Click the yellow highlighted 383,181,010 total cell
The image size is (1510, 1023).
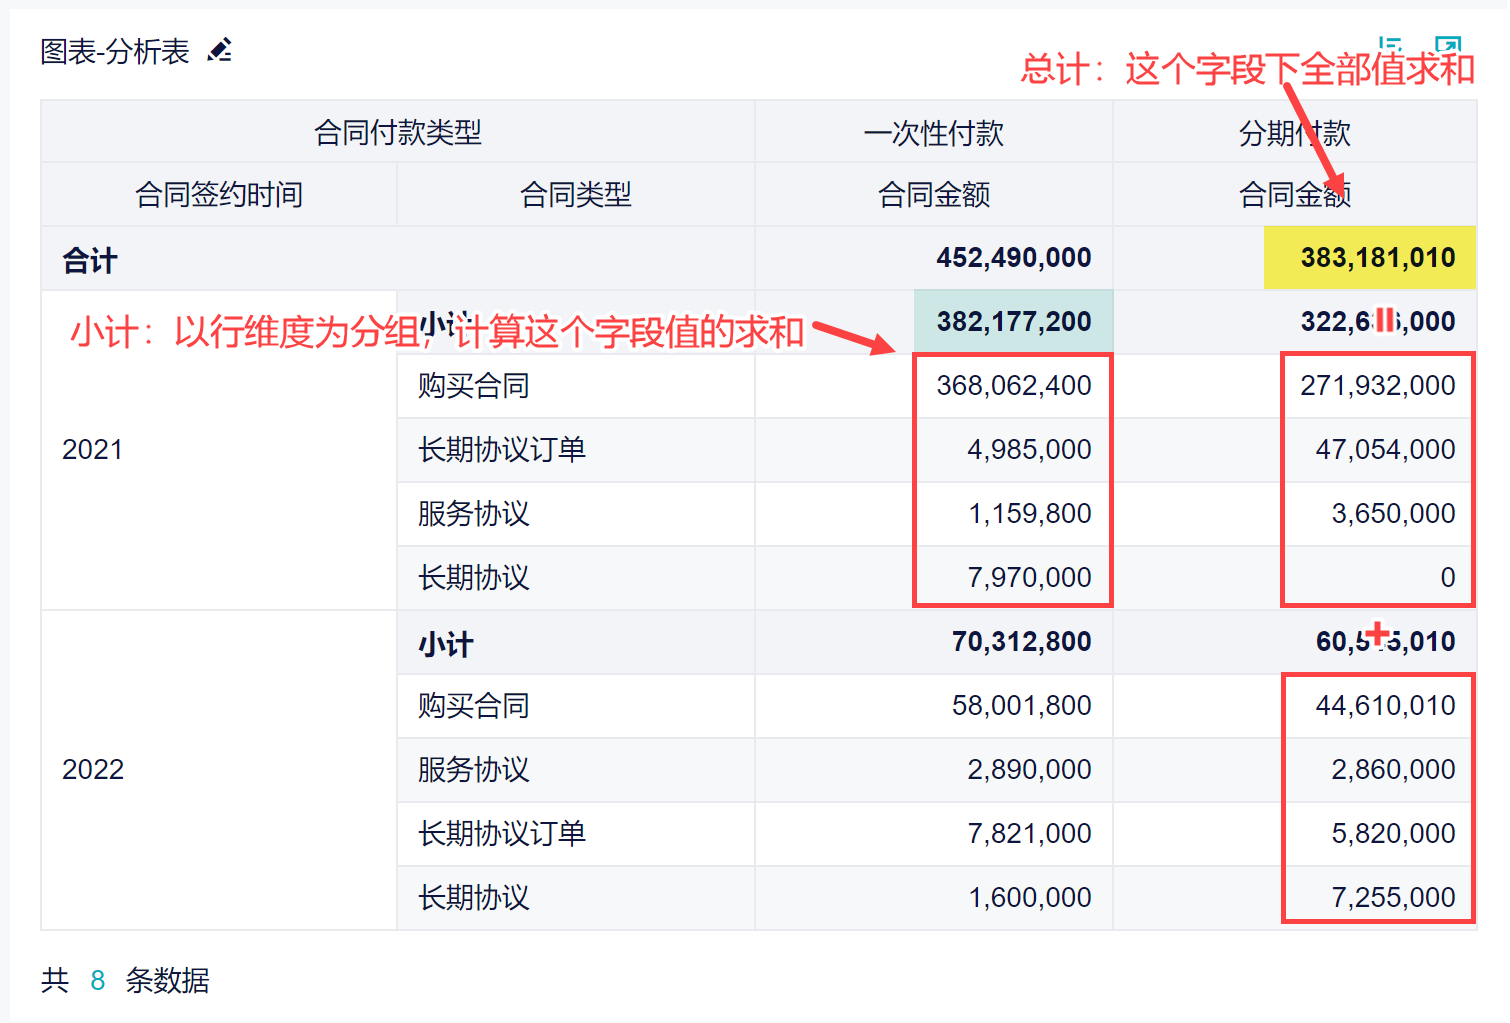1370,258
